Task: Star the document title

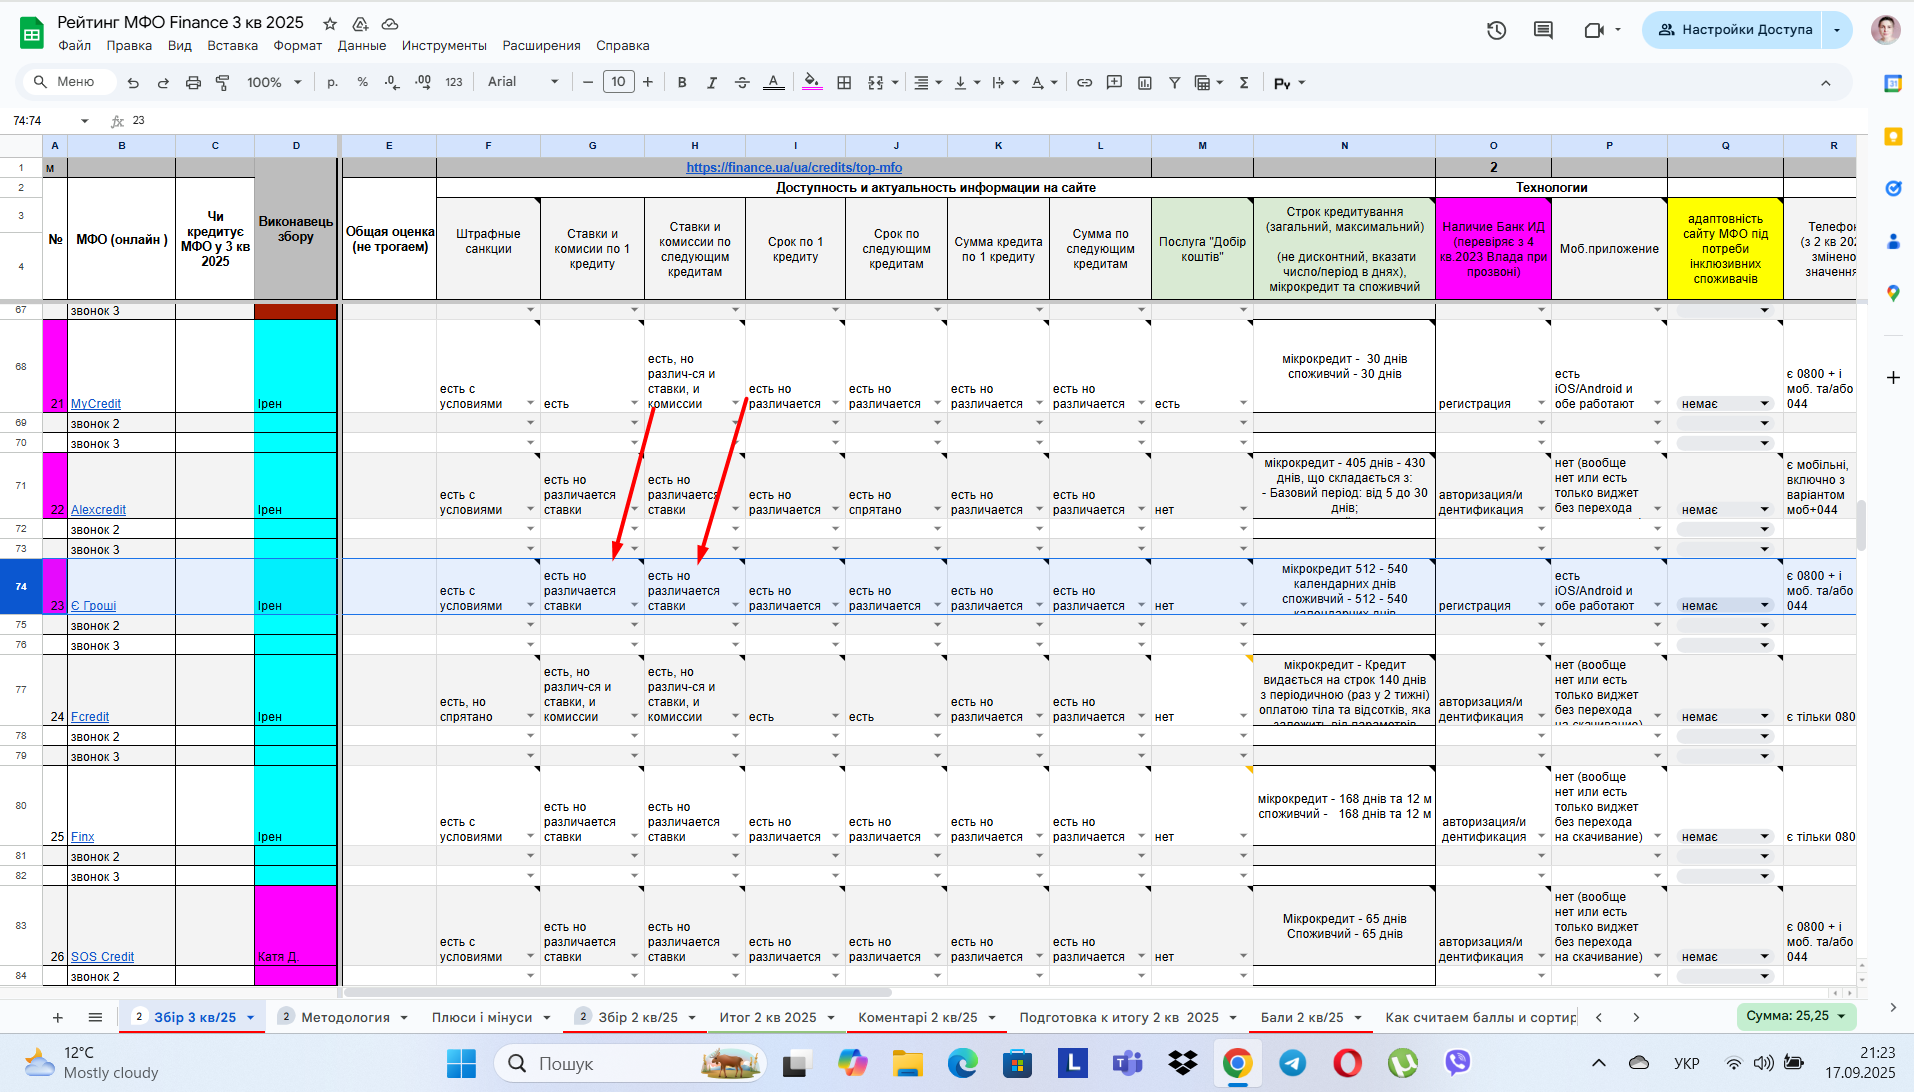Action: [330, 23]
